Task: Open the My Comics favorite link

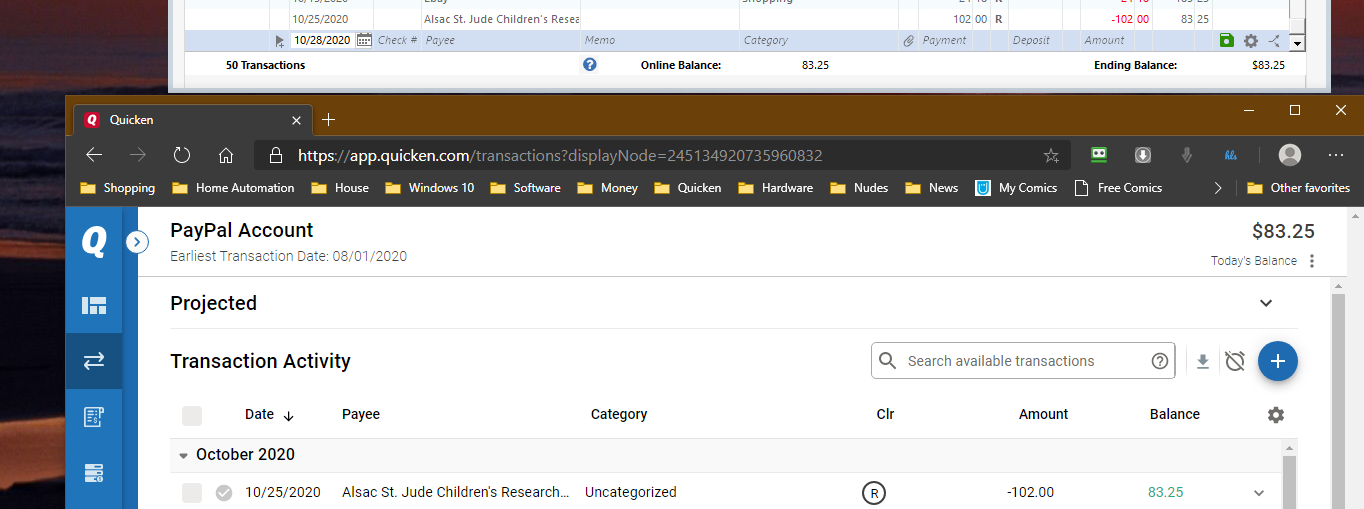Action: click(x=1016, y=188)
